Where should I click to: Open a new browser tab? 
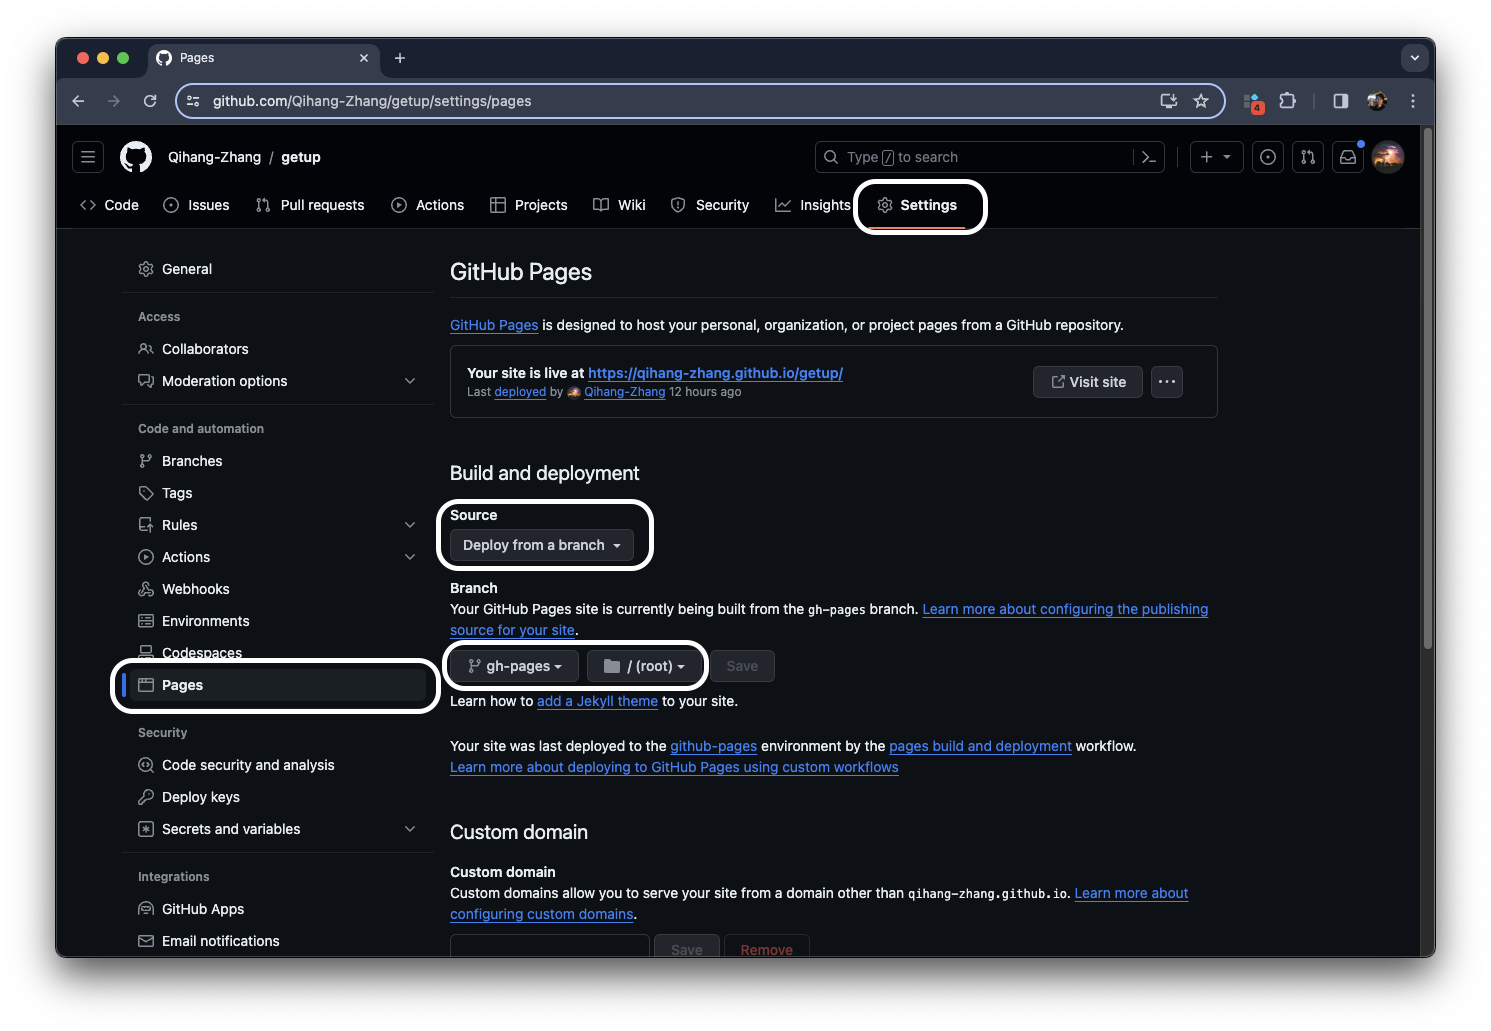[x=400, y=58]
